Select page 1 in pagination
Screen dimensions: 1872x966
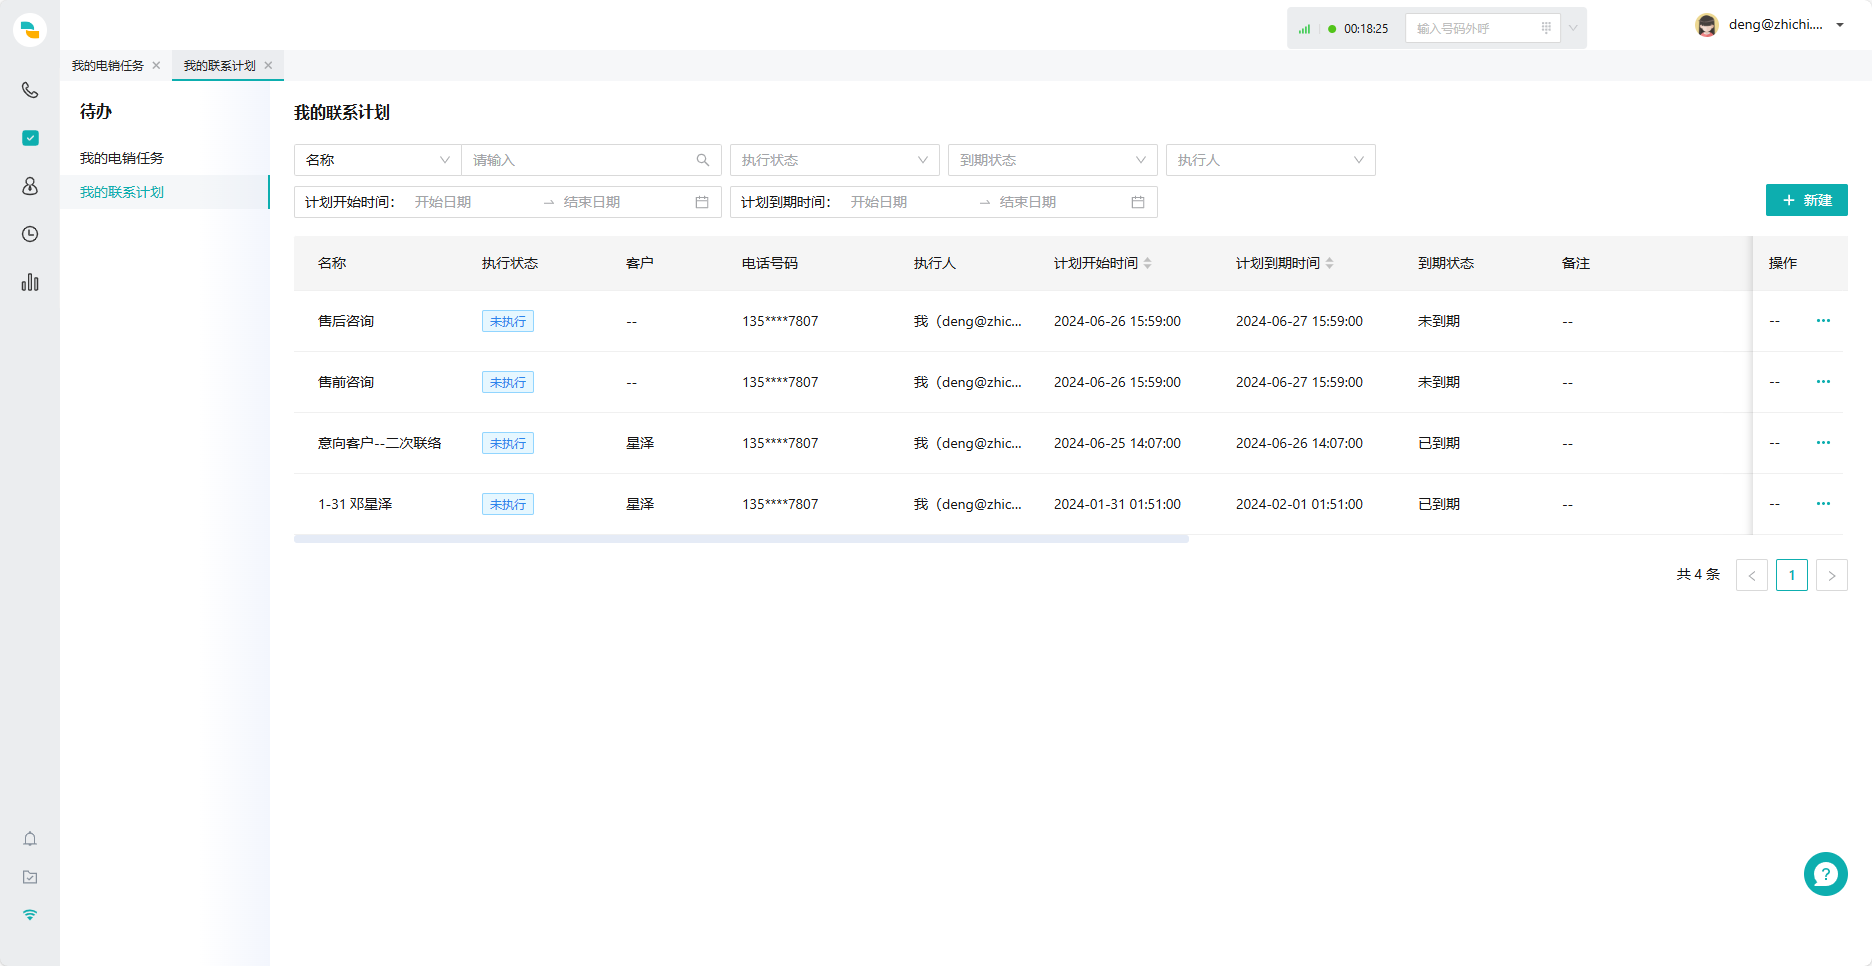point(1792,575)
